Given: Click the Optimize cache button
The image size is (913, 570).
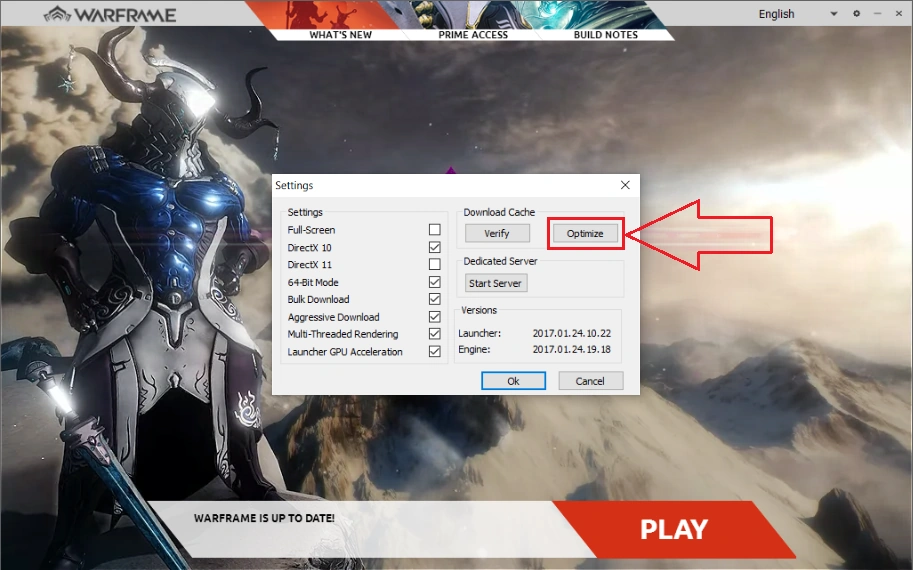Looking at the screenshot, I should (x=585, y=233).
